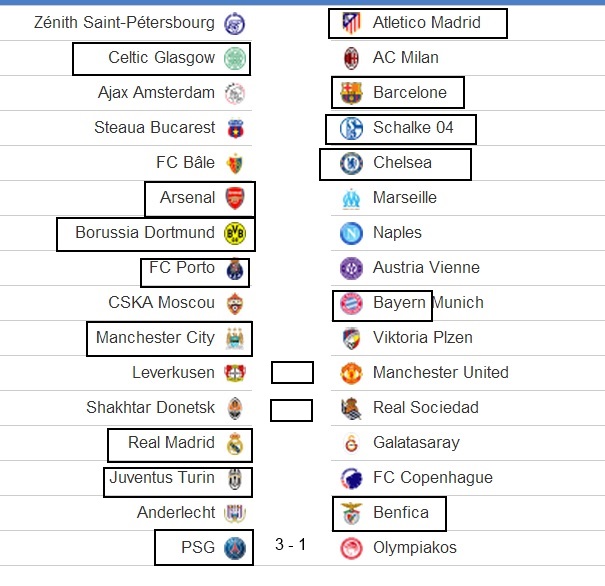This screenshot has height=586, width=605.
Task: Click the PSG club logo
Action: click(x=235, y=548)
